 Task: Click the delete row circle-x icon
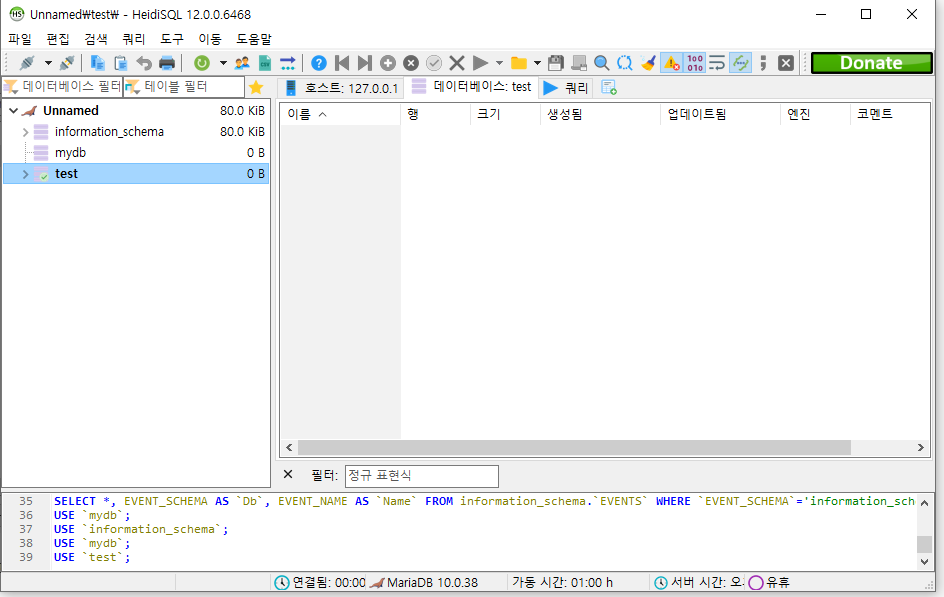411,63
